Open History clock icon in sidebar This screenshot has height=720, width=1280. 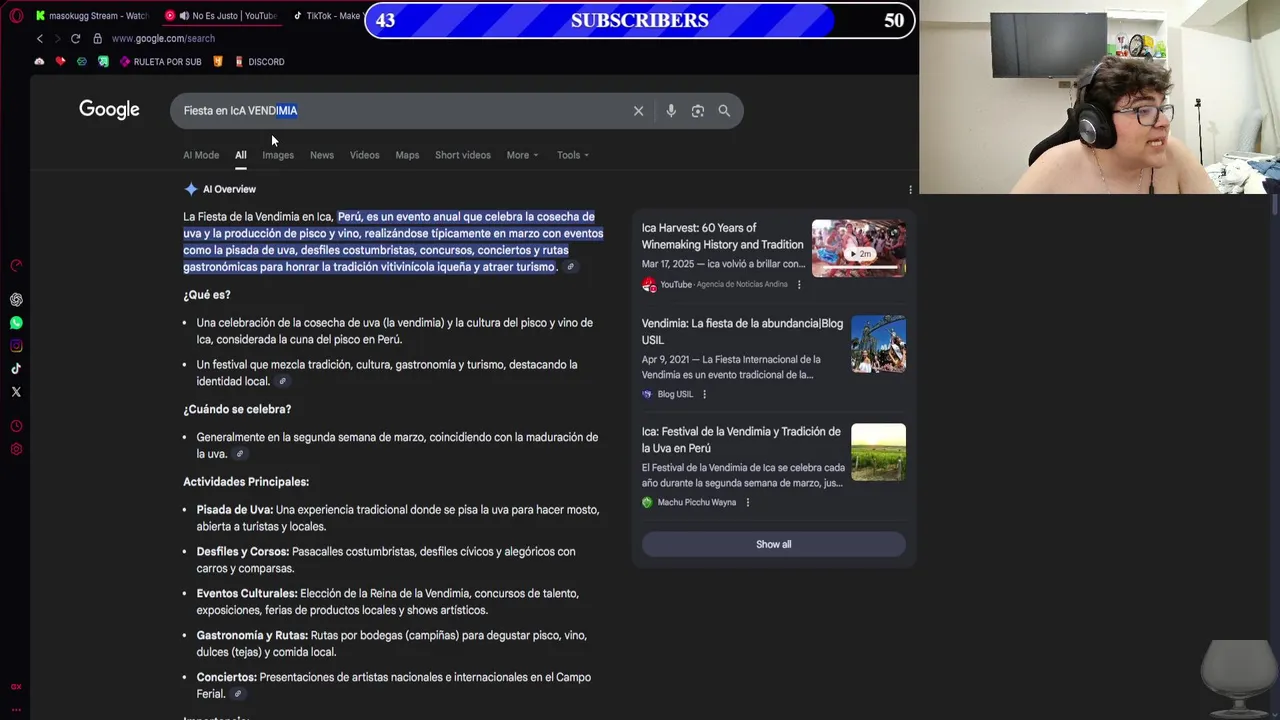[x=16, y=426]
